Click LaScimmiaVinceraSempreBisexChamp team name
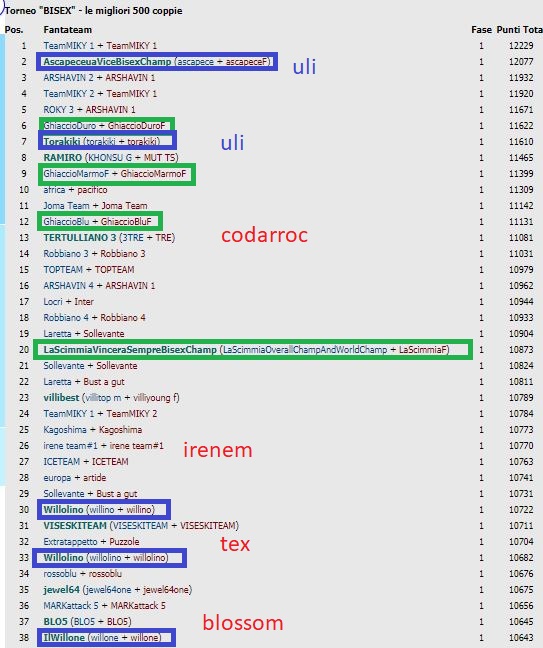The height and width of the screenshot is (648, 543). (x=130, y=350)
